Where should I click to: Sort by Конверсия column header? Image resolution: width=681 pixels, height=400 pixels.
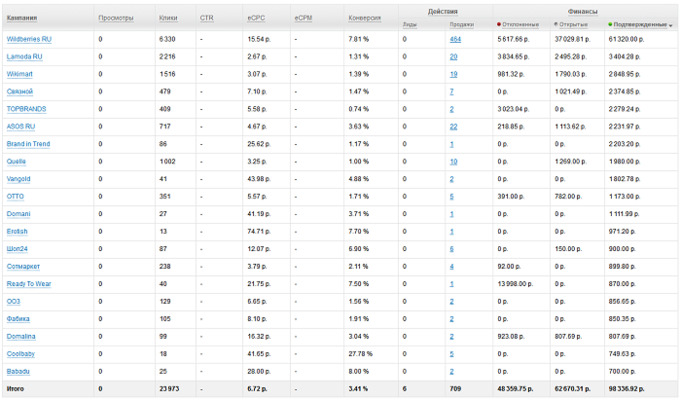(x=364, y=18)
